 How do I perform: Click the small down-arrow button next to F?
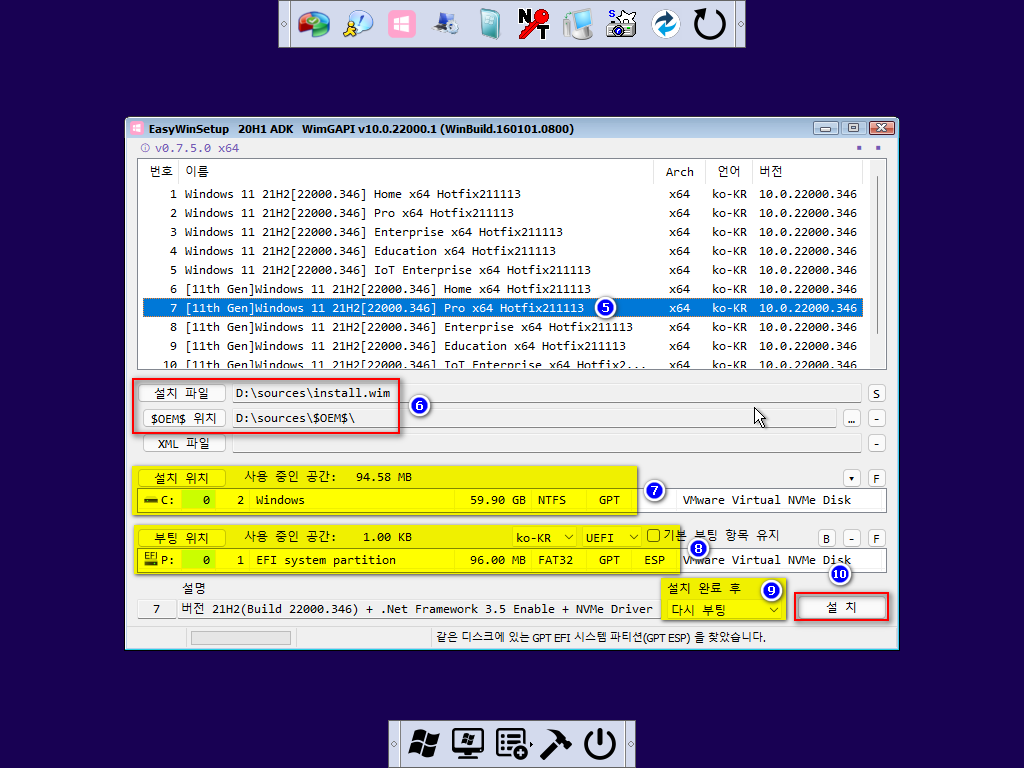(852, 479)
